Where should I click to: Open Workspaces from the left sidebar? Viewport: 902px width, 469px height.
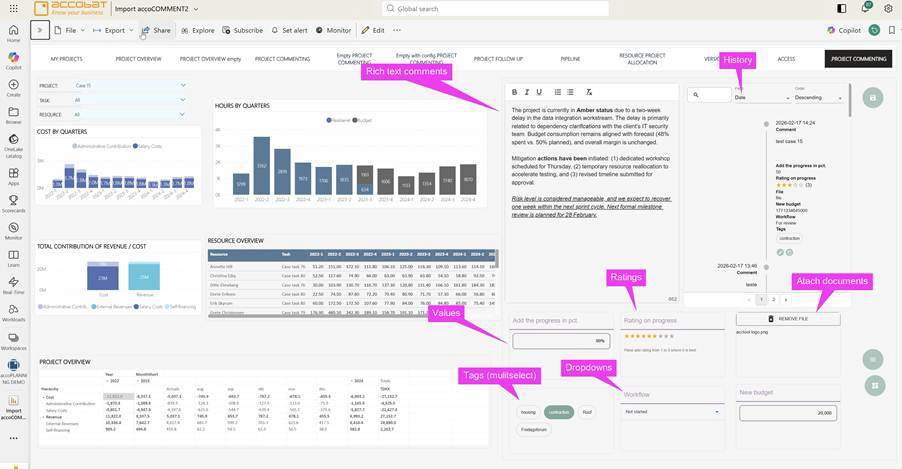14,340
